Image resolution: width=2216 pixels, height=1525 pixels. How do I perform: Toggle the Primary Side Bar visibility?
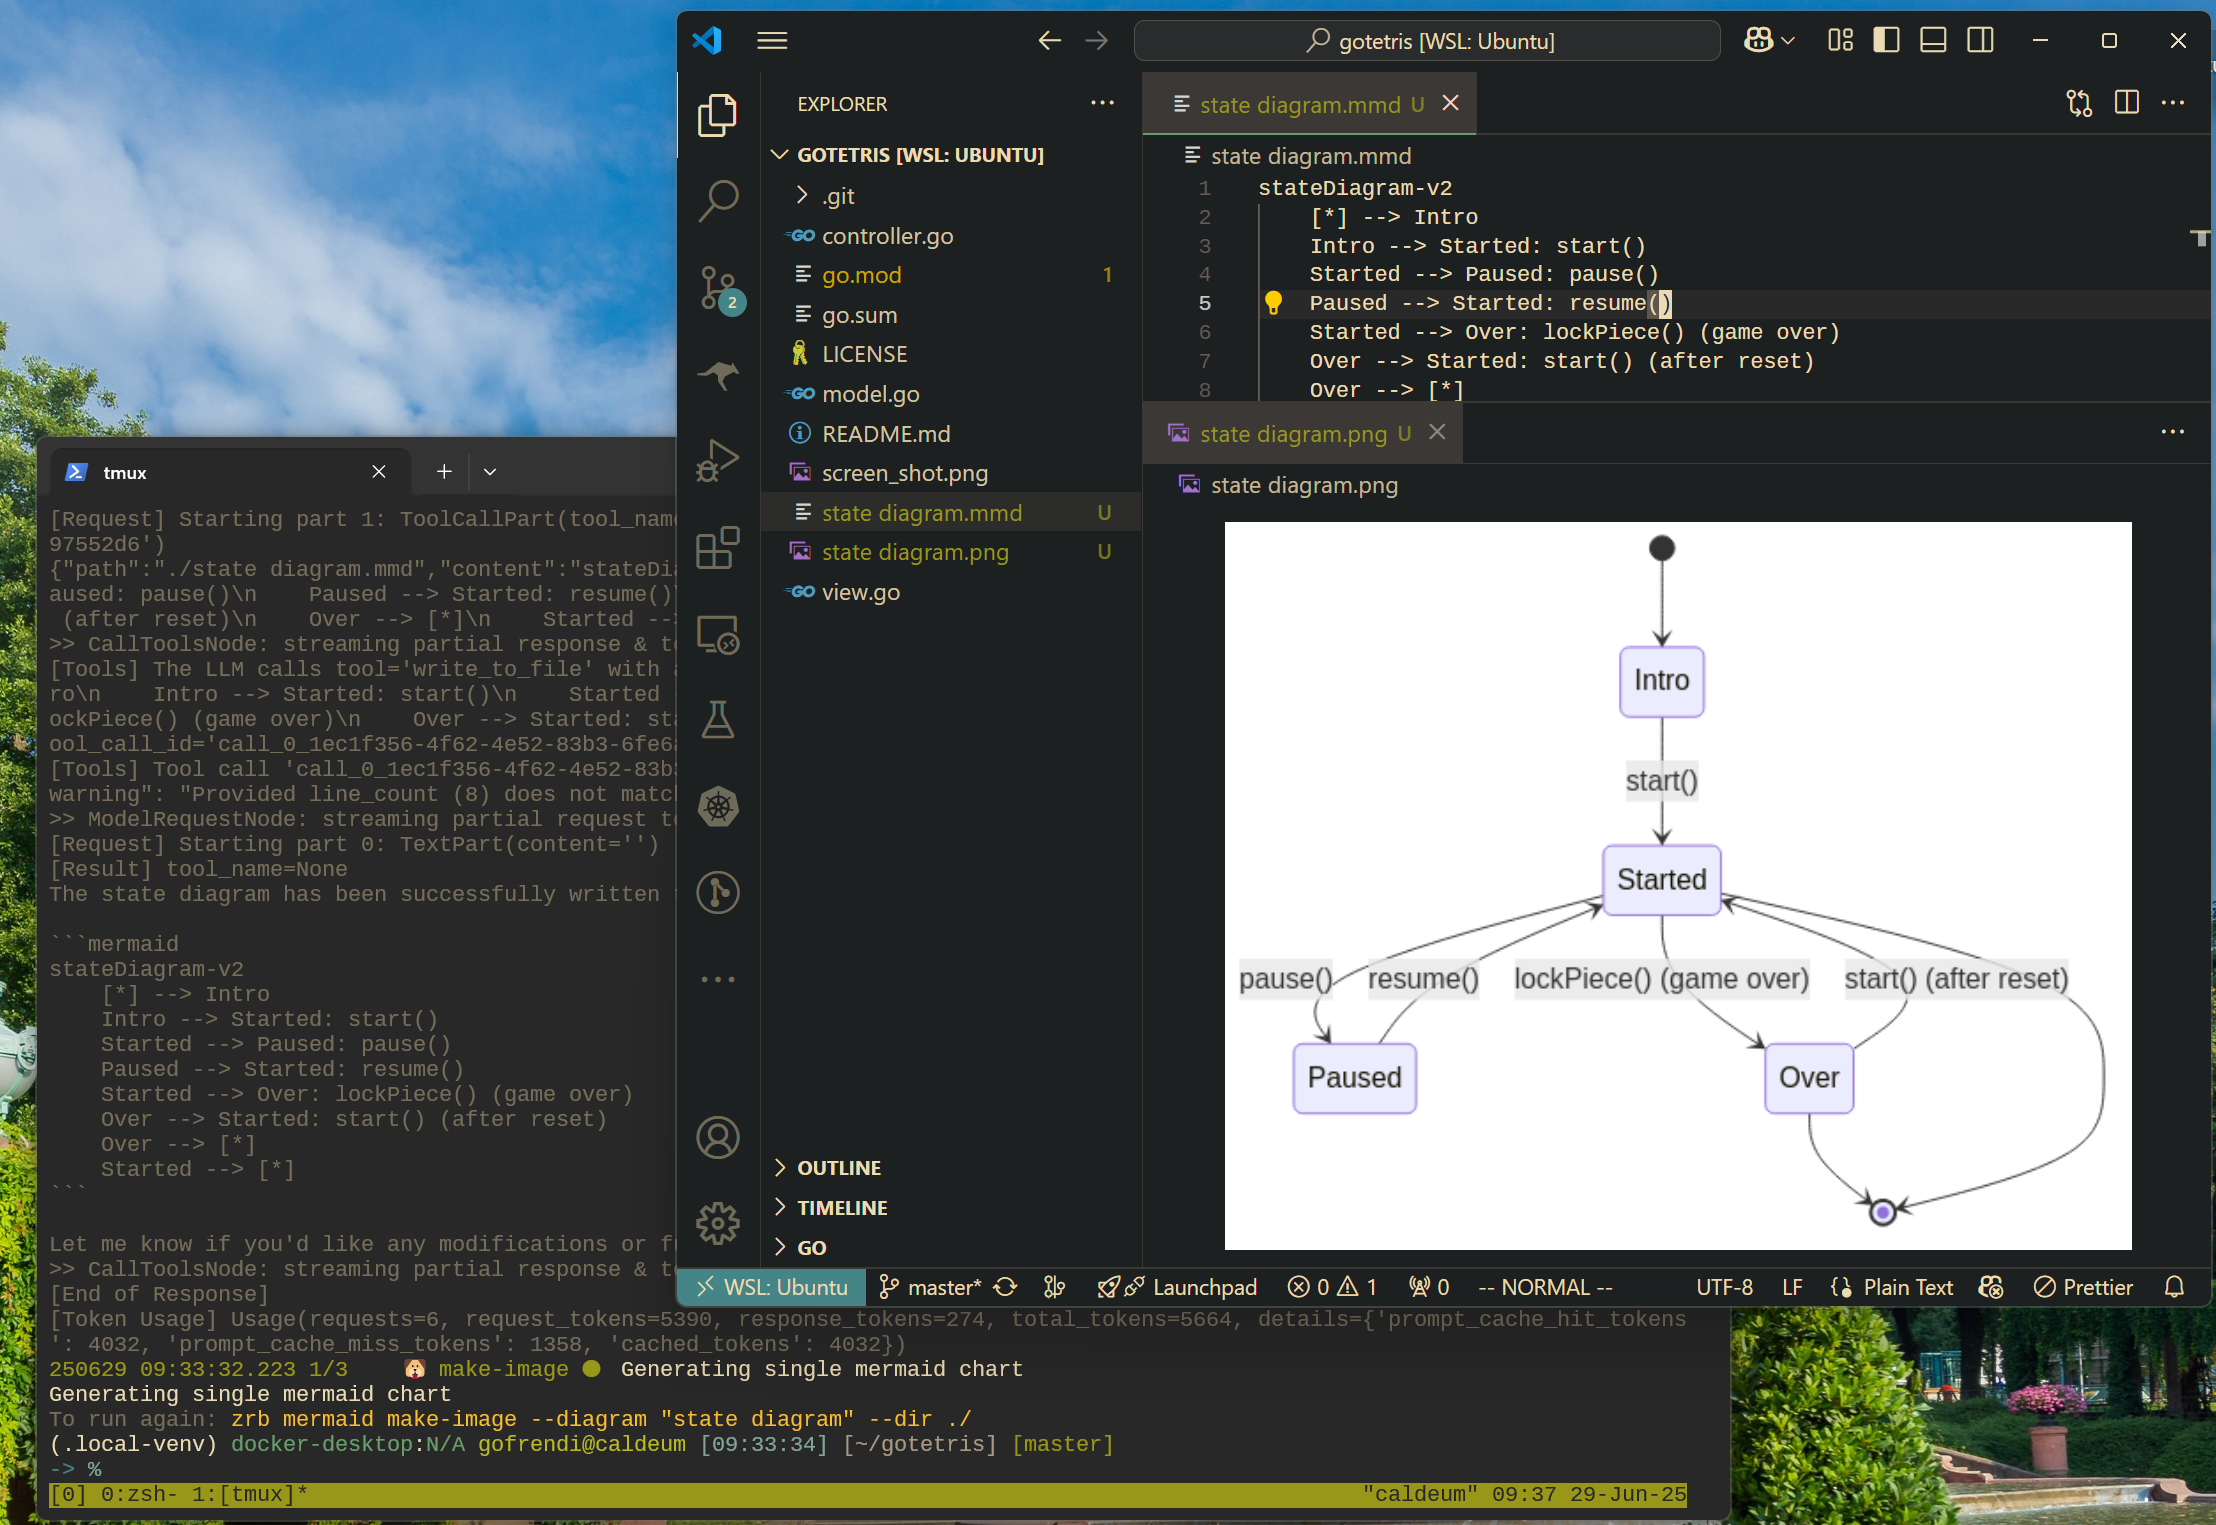click(1884, 40)
